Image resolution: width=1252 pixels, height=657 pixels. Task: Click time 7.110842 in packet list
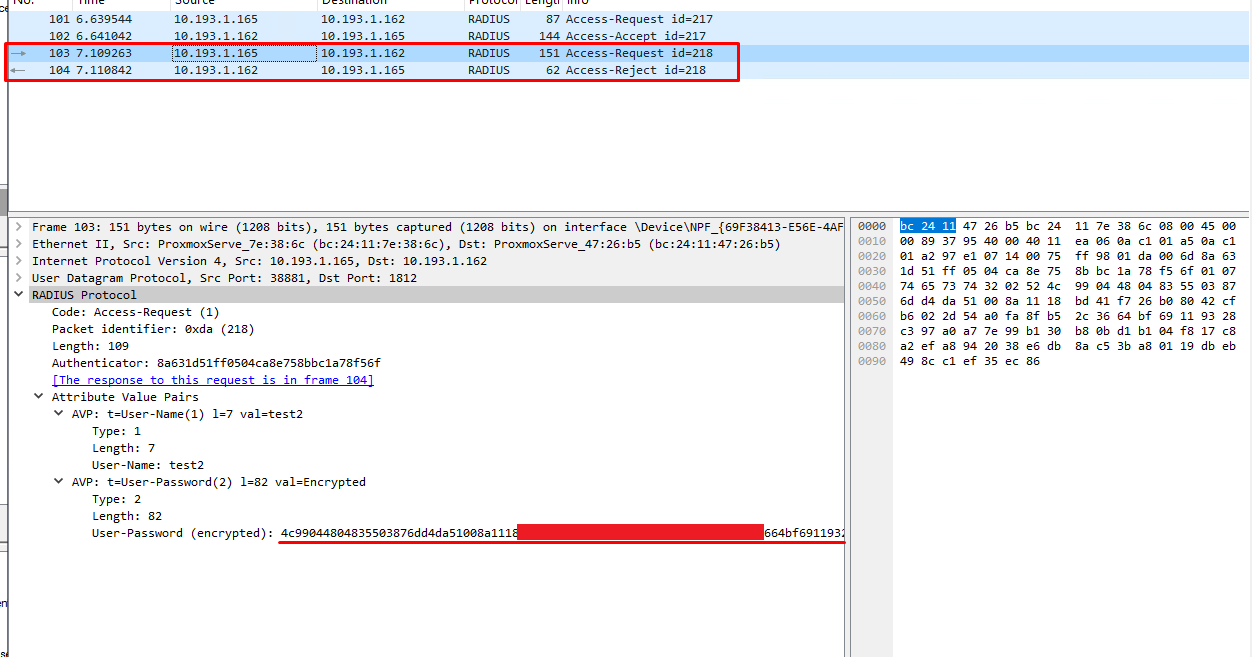104,70
